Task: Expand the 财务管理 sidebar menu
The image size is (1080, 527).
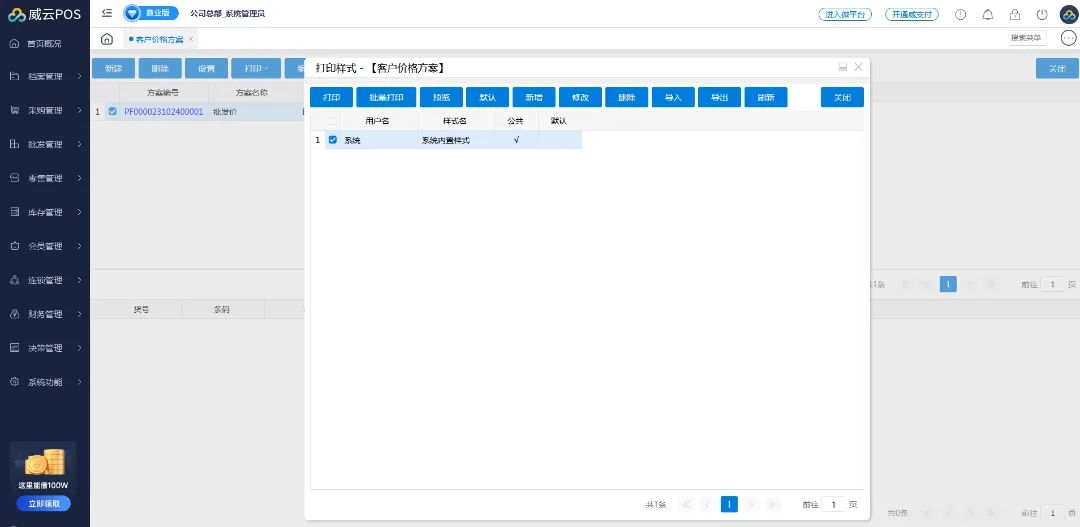Action: (x=45, y=314)
